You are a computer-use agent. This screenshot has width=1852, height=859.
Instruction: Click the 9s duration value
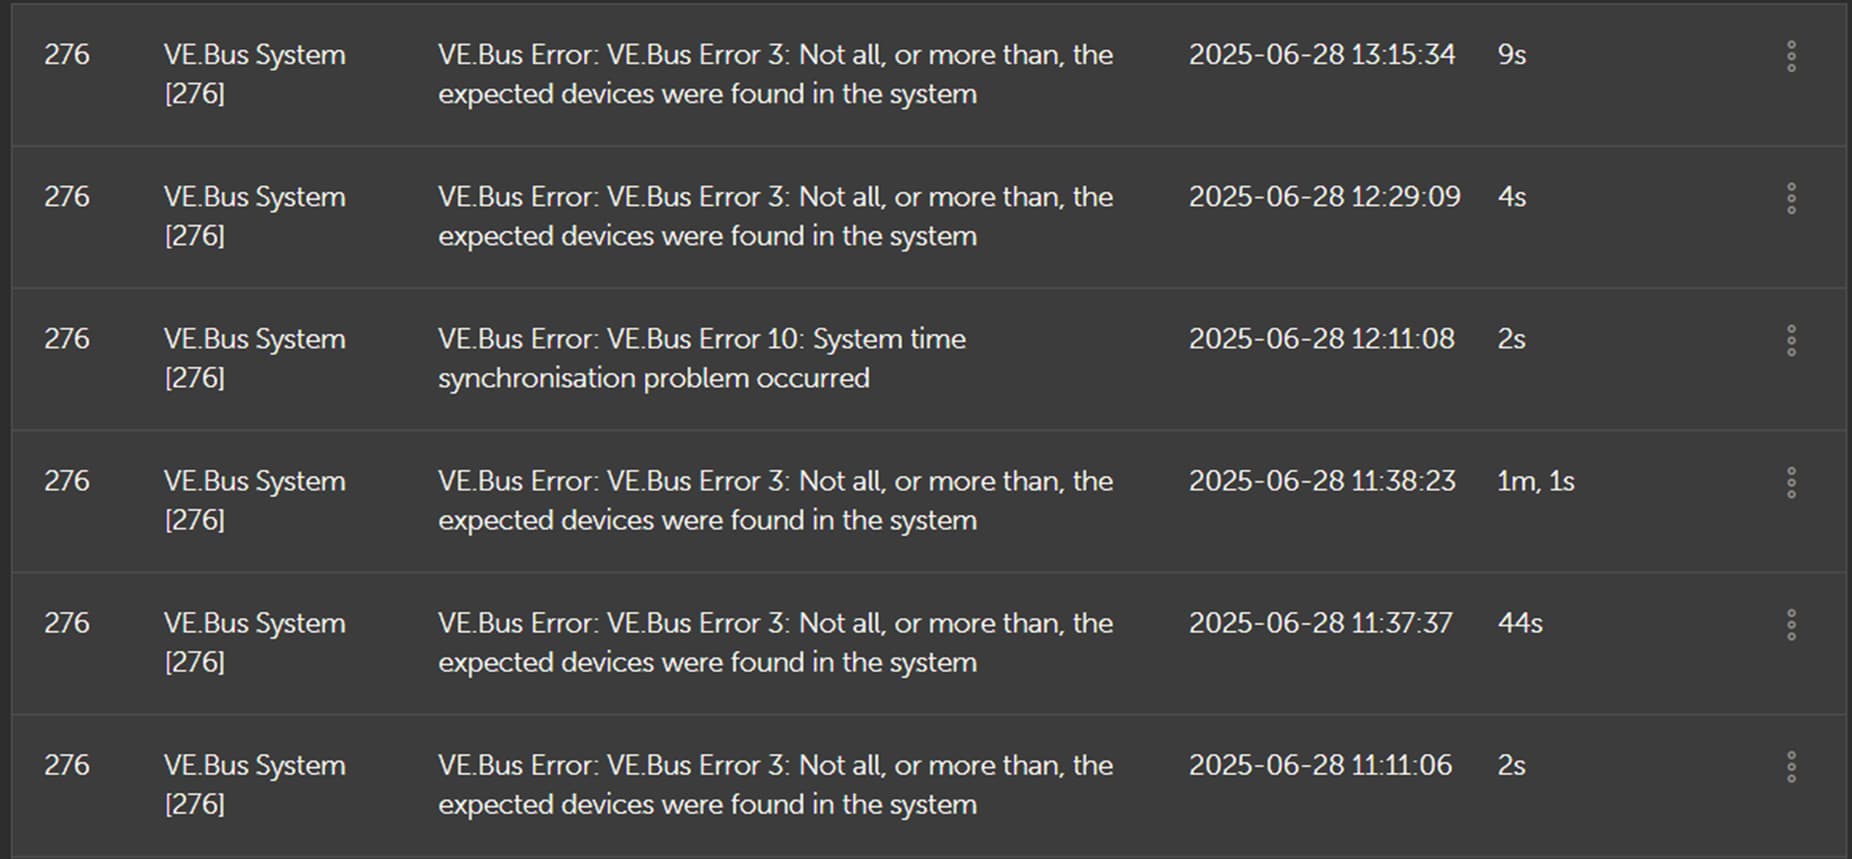[1511, 55]
